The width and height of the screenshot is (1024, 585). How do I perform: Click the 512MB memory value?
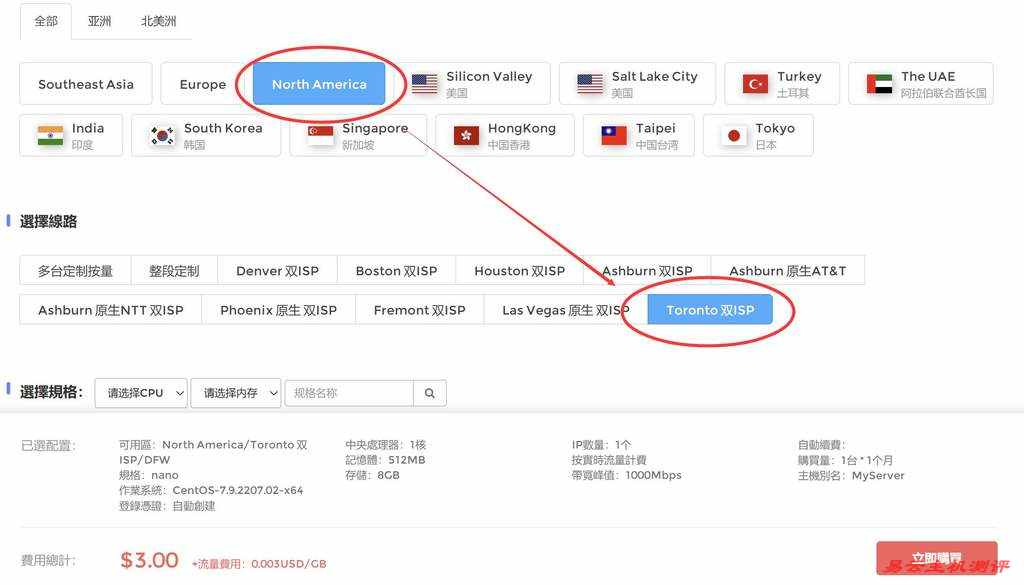(x=406, y=460)
